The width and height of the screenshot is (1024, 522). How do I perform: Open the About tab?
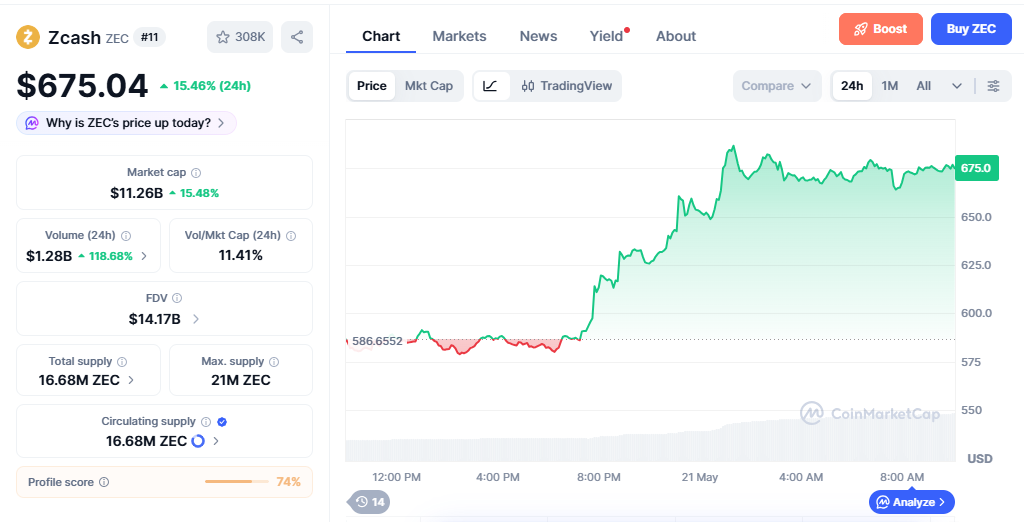[x=676, y=36]
